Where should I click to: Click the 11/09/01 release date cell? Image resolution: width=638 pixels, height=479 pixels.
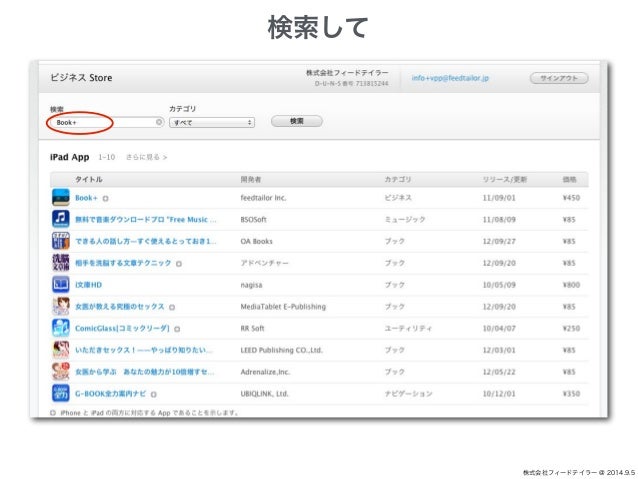click(x=499, y=198)
